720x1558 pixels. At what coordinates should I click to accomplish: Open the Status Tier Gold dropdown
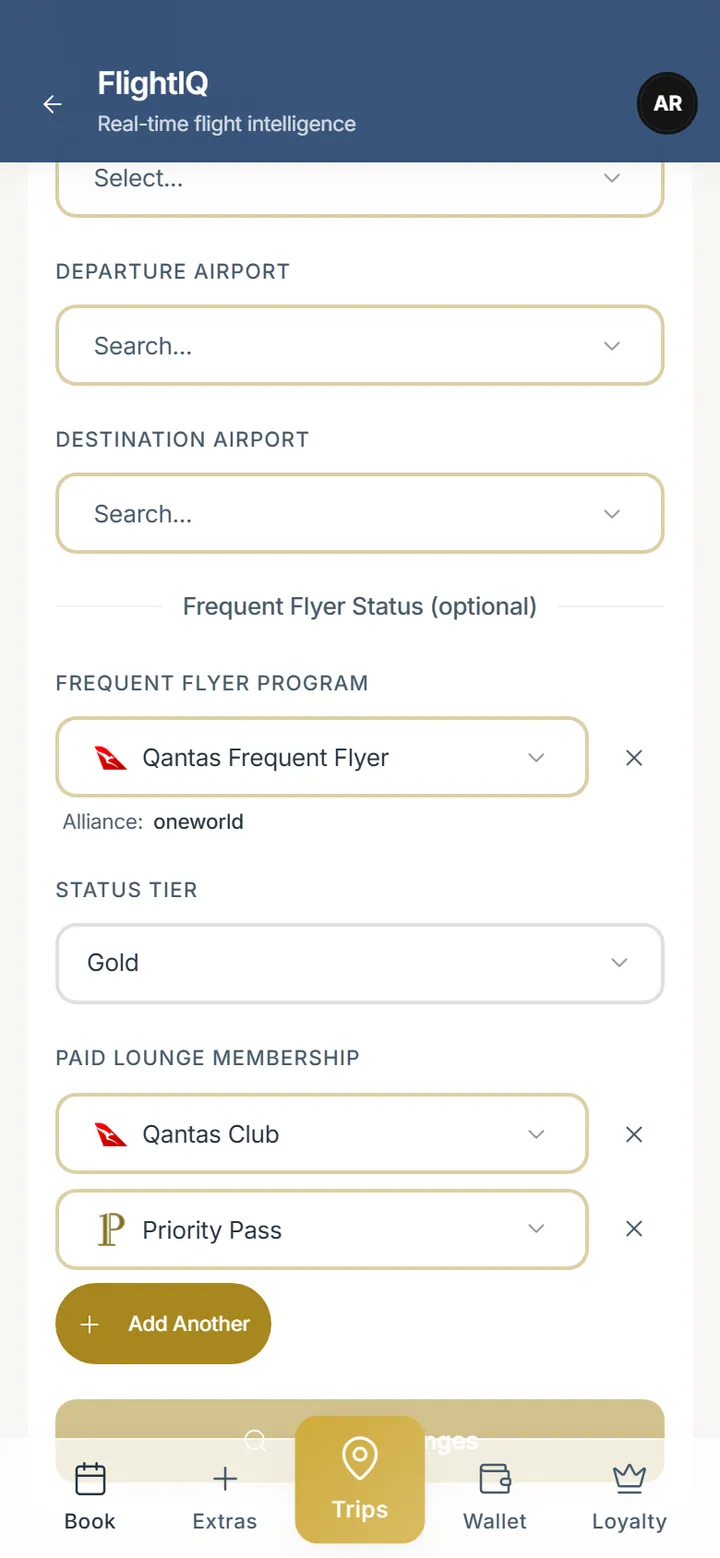point(360,963)
